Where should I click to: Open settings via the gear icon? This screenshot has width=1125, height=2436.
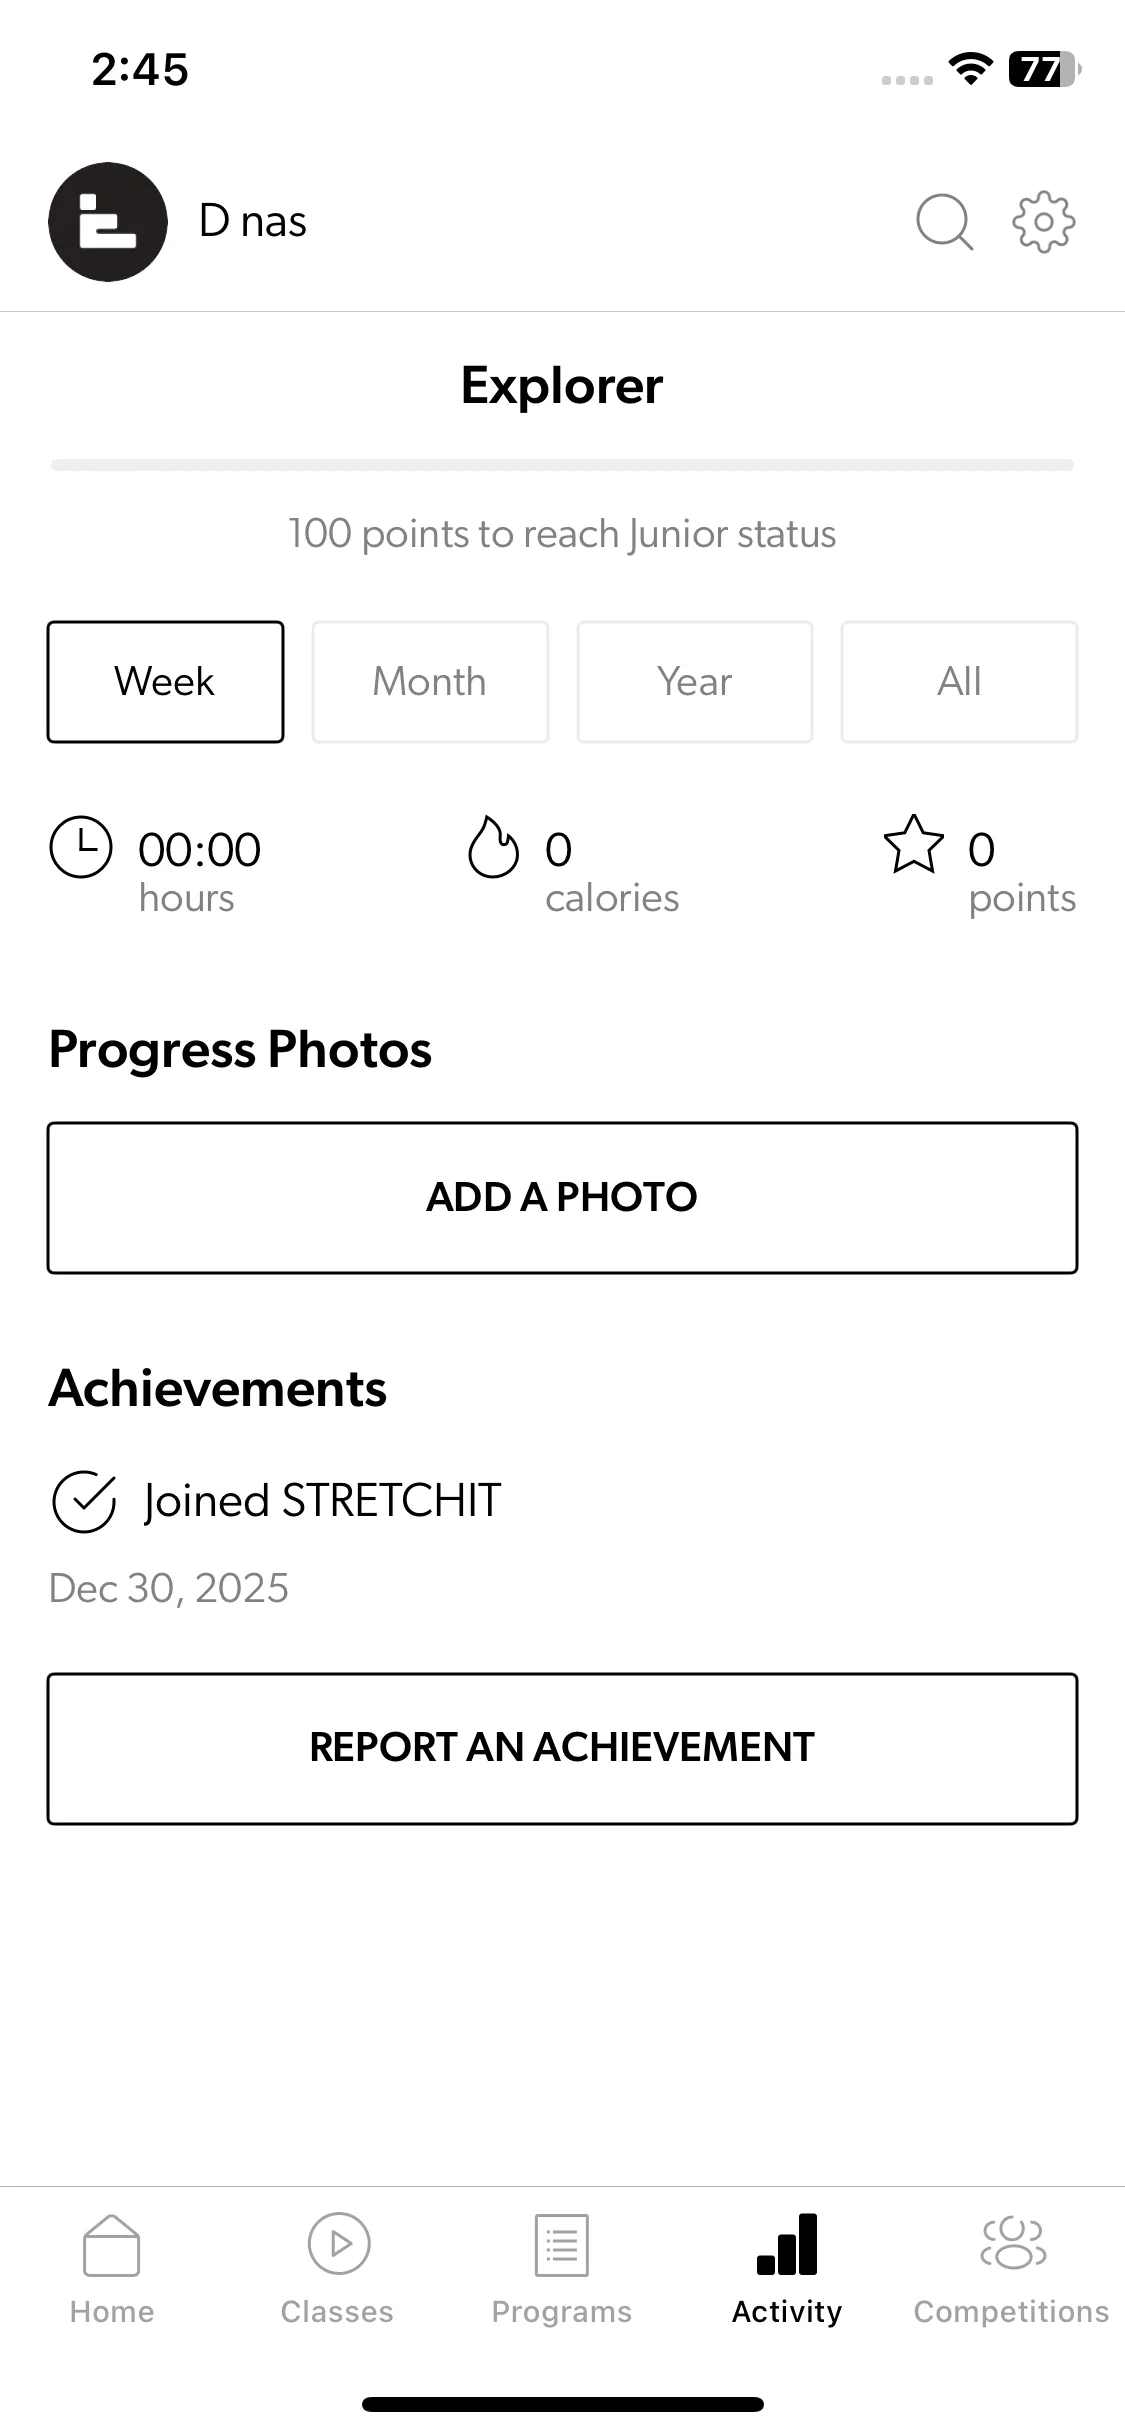(1043, 221)
